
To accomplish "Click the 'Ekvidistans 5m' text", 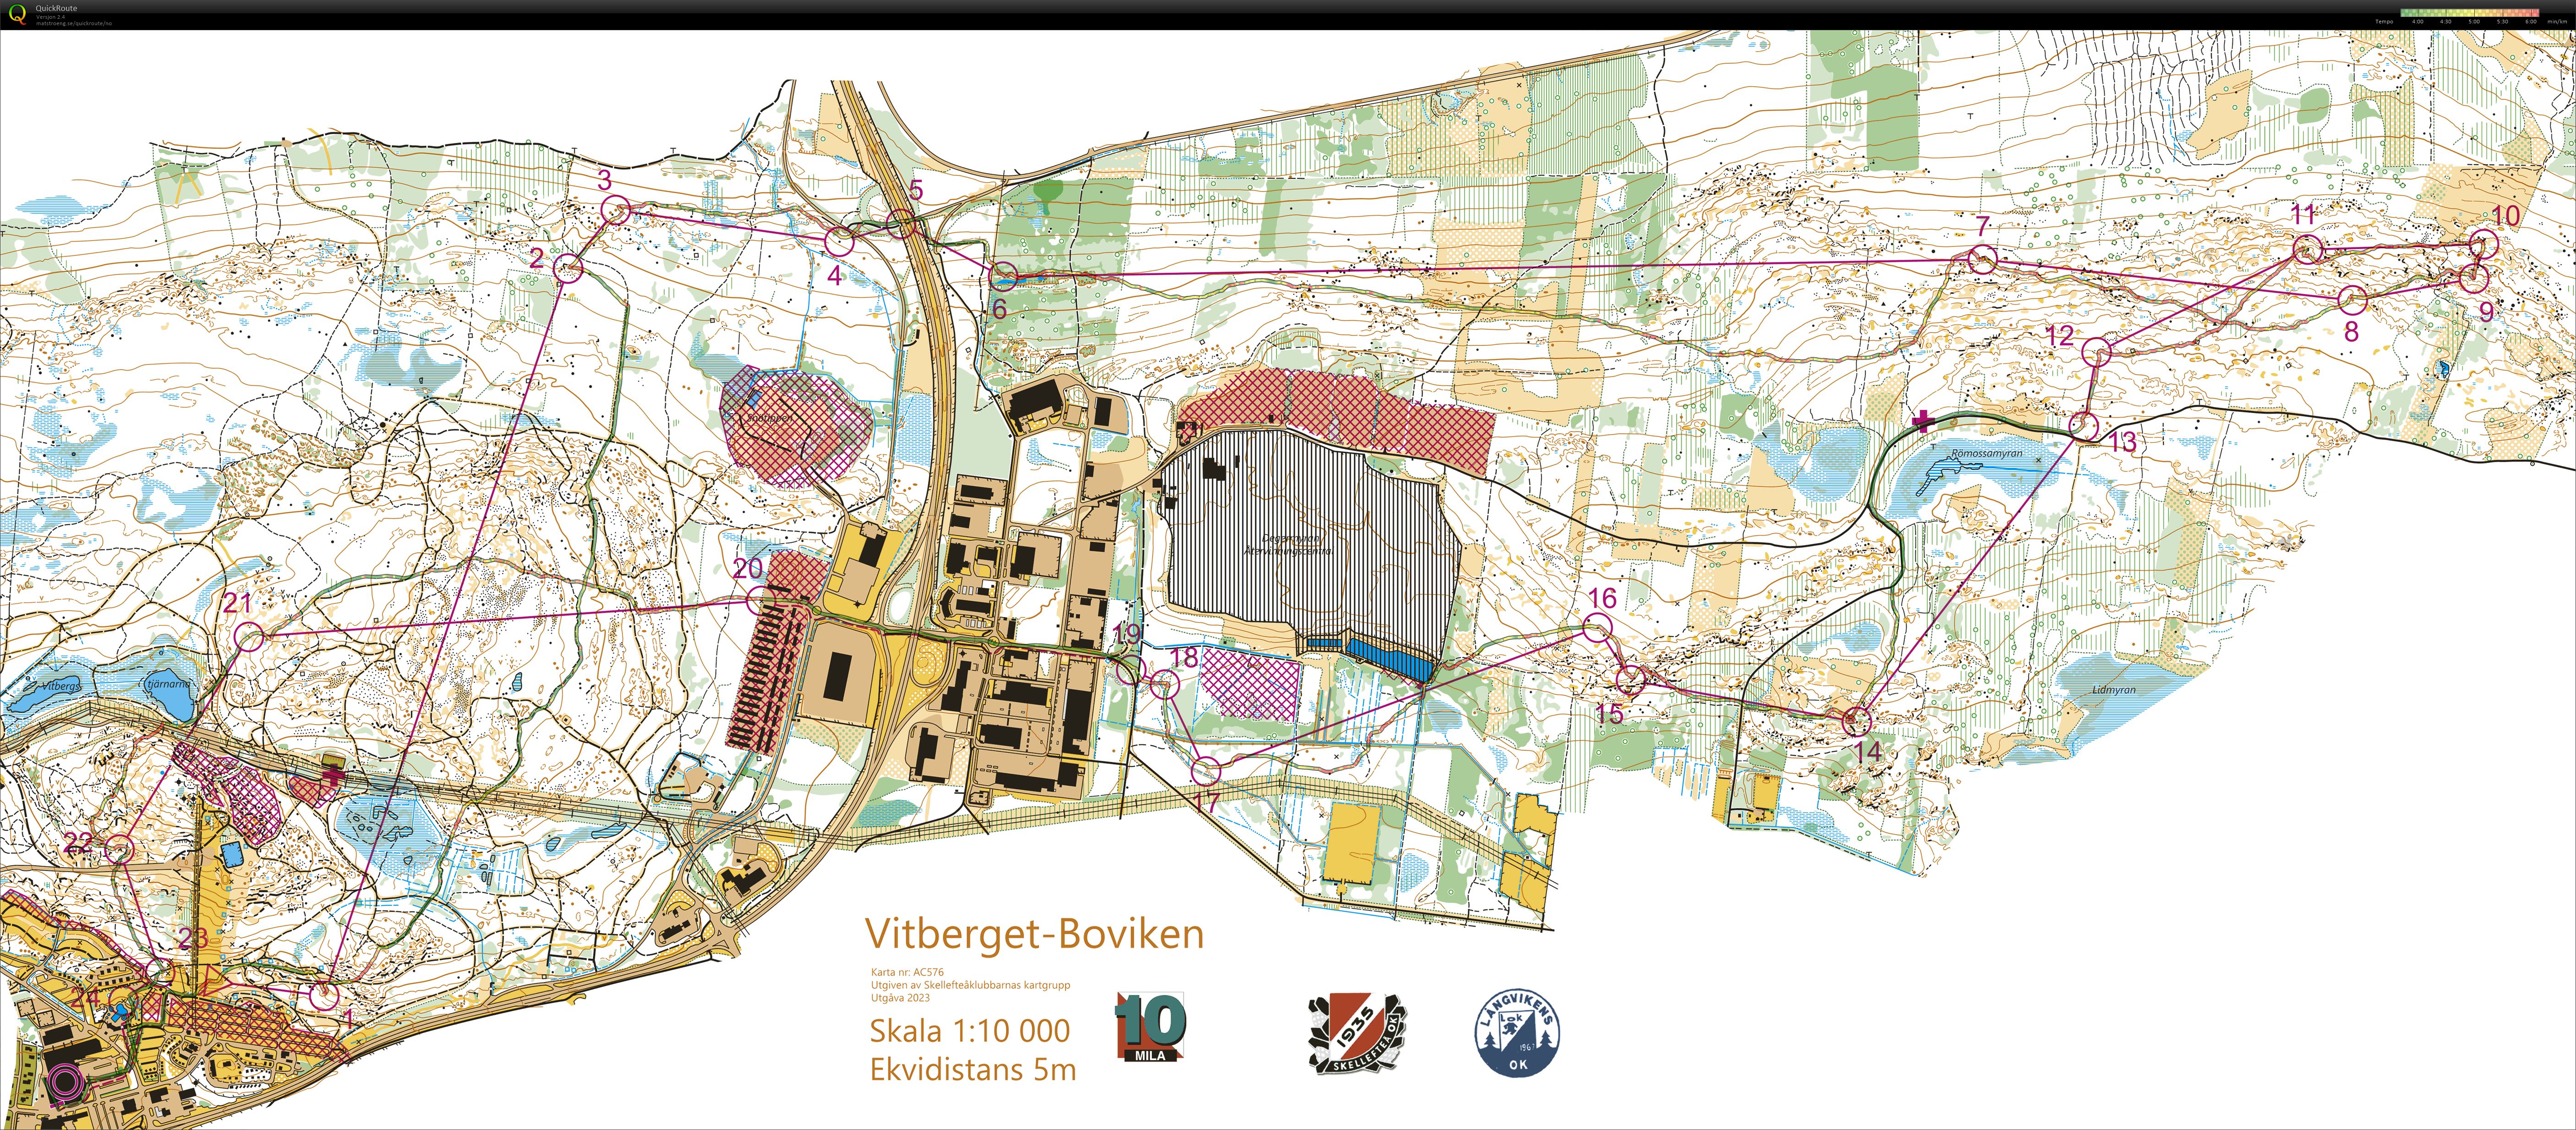I will click(973, 1070).
